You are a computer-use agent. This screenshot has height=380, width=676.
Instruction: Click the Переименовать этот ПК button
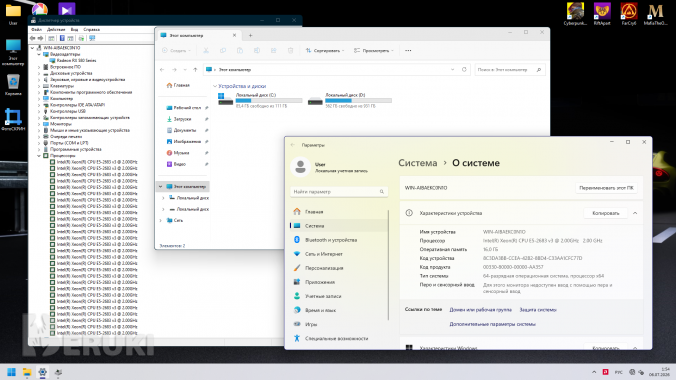(606, 188)
